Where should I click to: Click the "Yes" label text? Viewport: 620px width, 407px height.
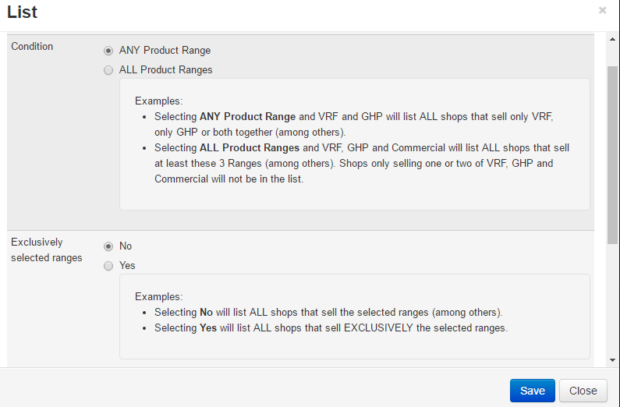(128, 266)
